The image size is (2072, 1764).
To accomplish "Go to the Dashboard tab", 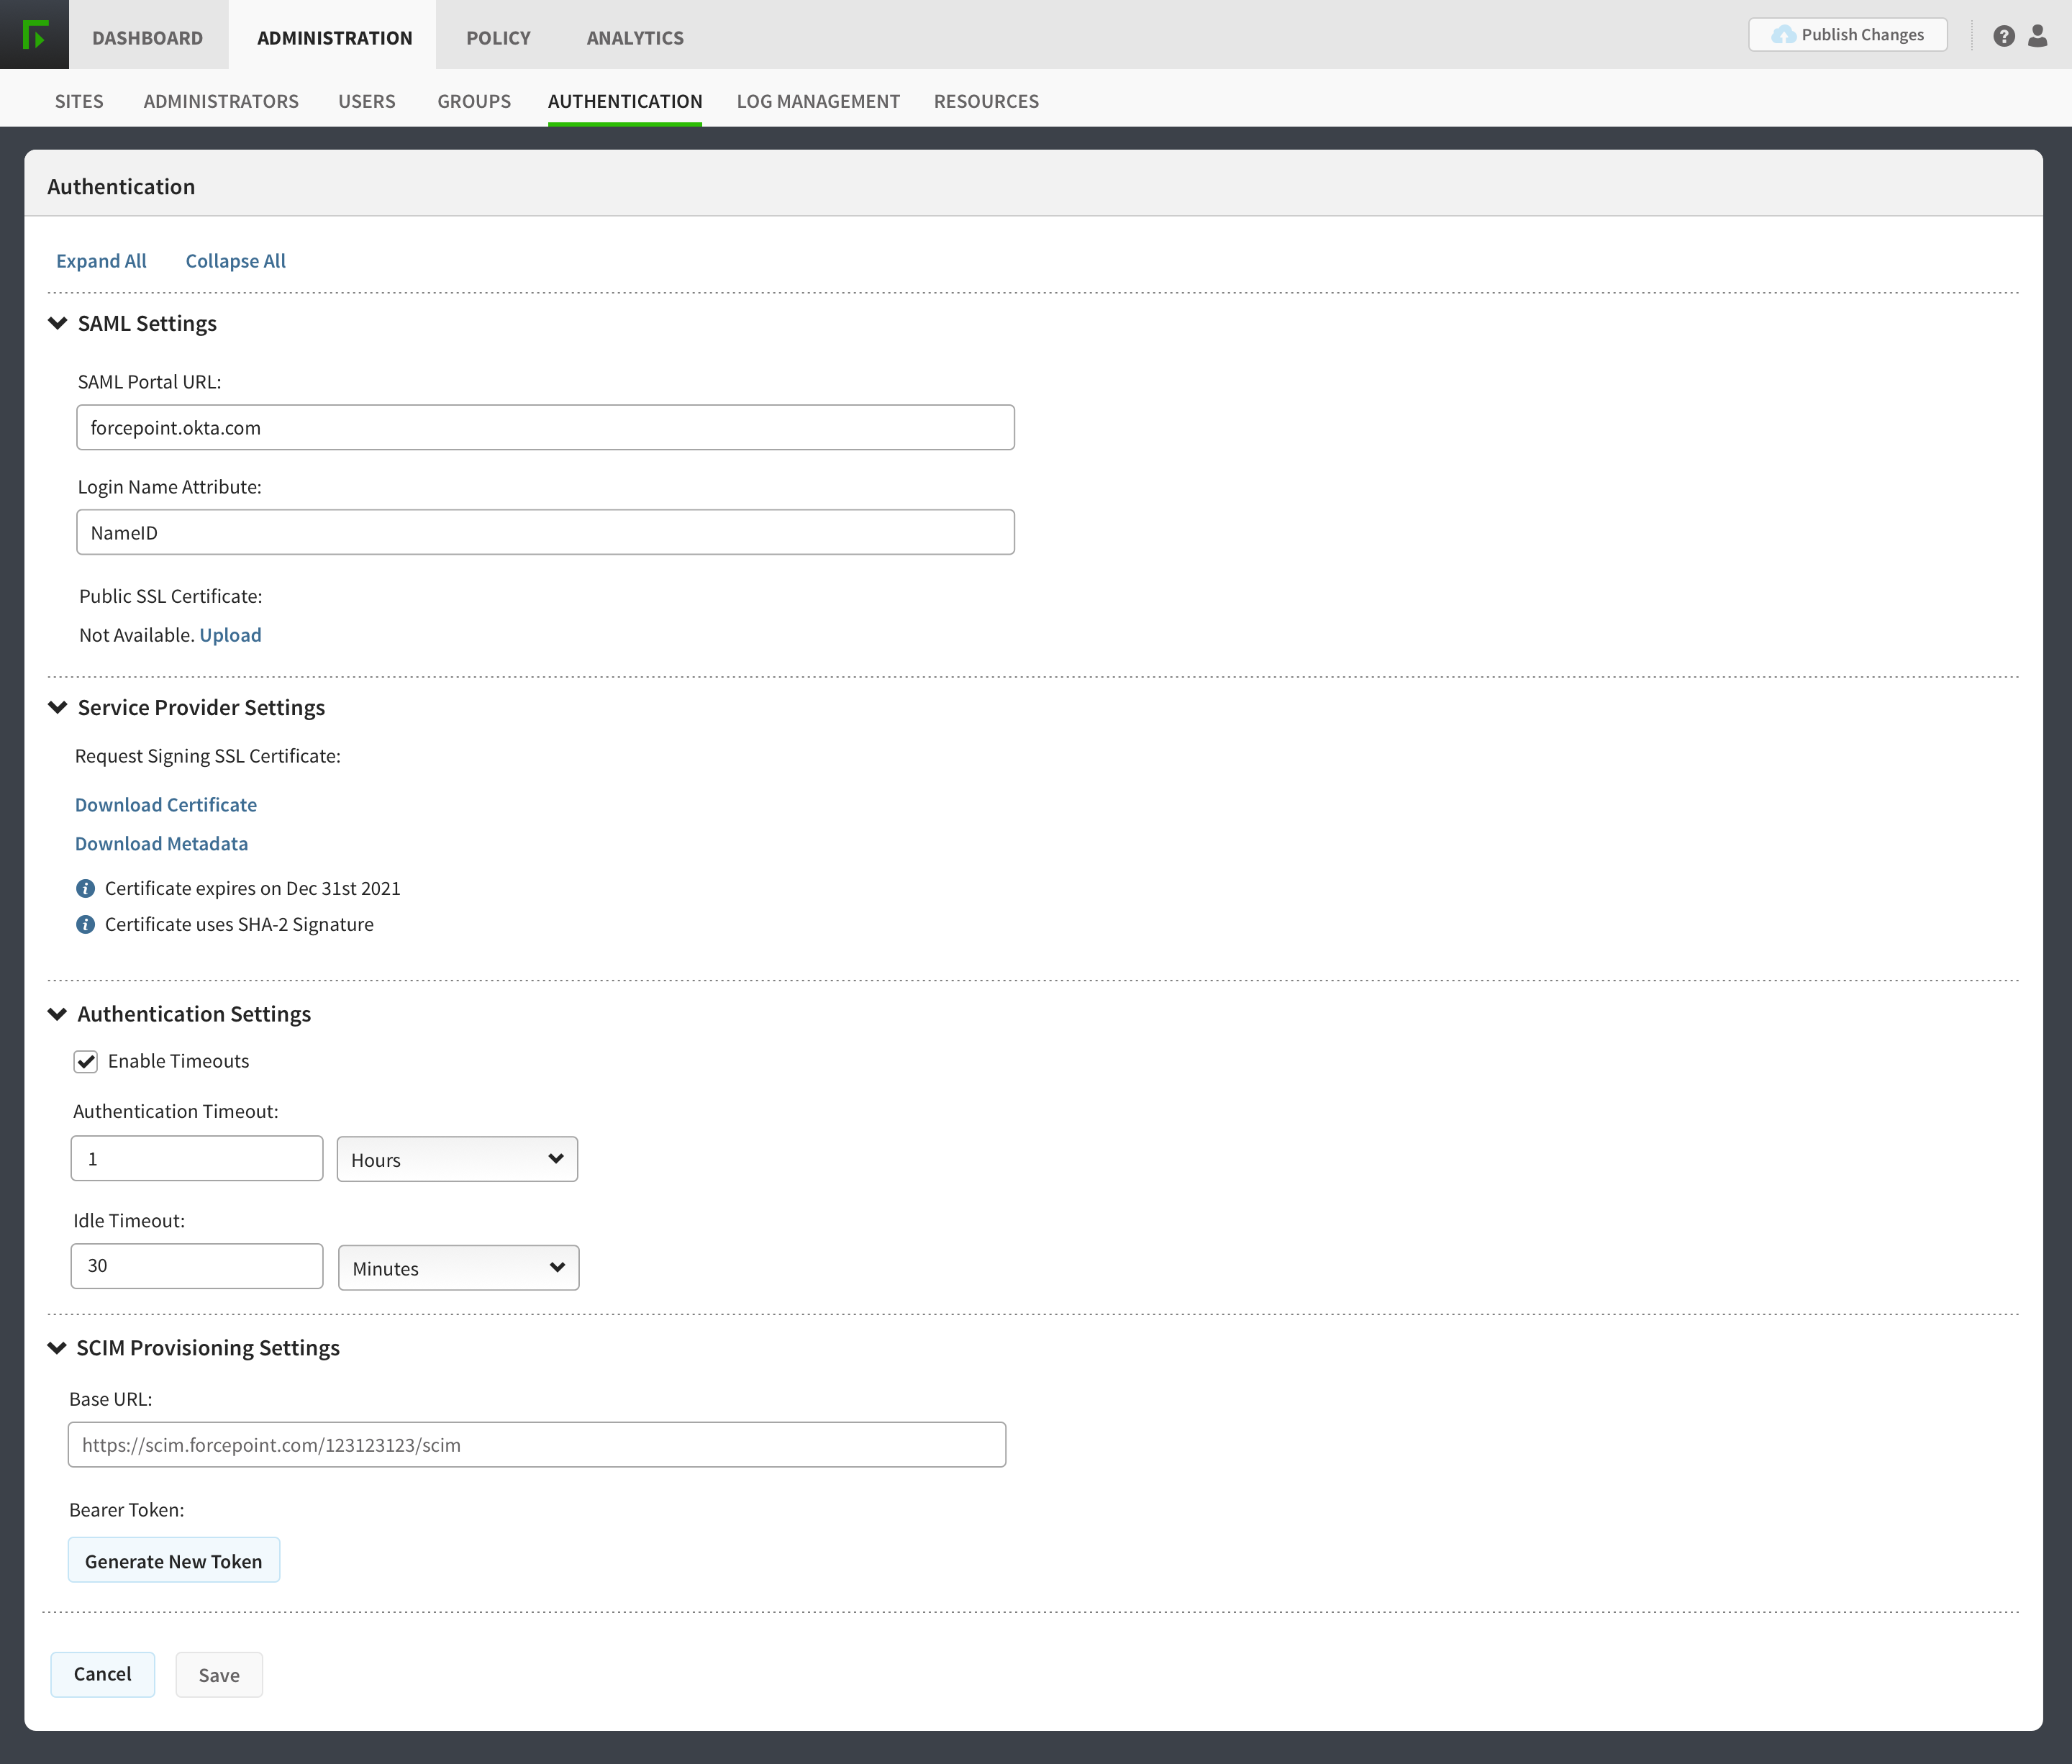I will point(148,38).
